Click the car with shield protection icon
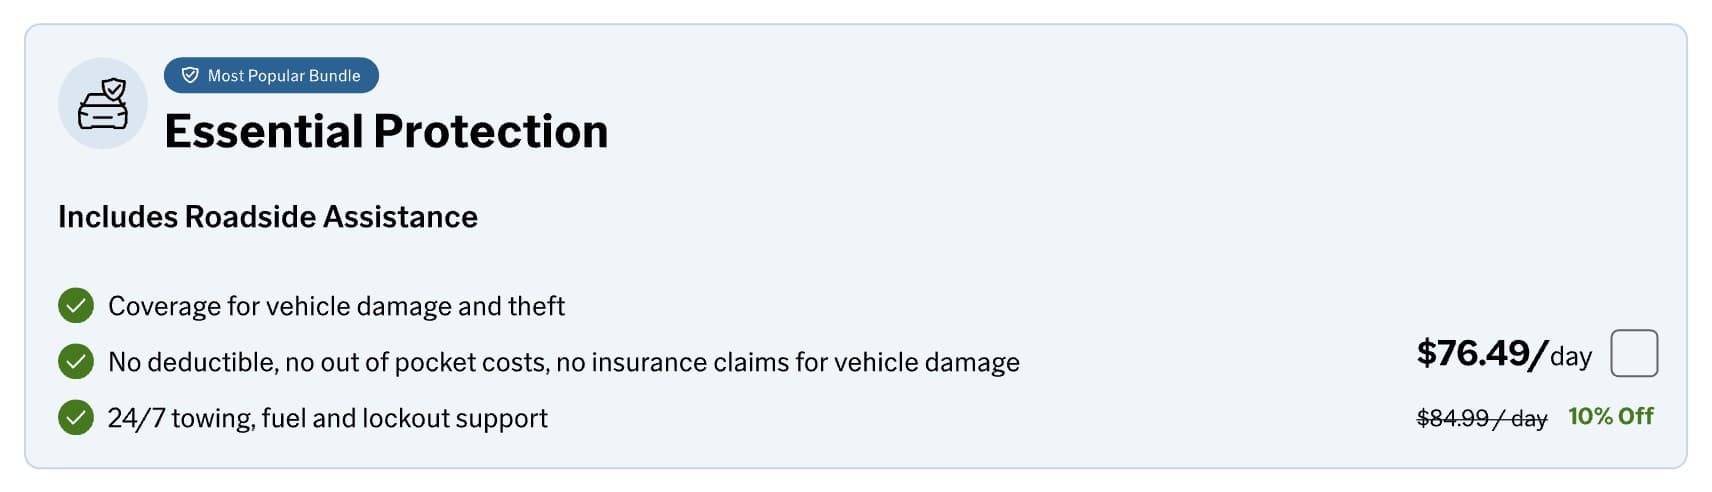The image size is (1712, 492). click(103, 103)
